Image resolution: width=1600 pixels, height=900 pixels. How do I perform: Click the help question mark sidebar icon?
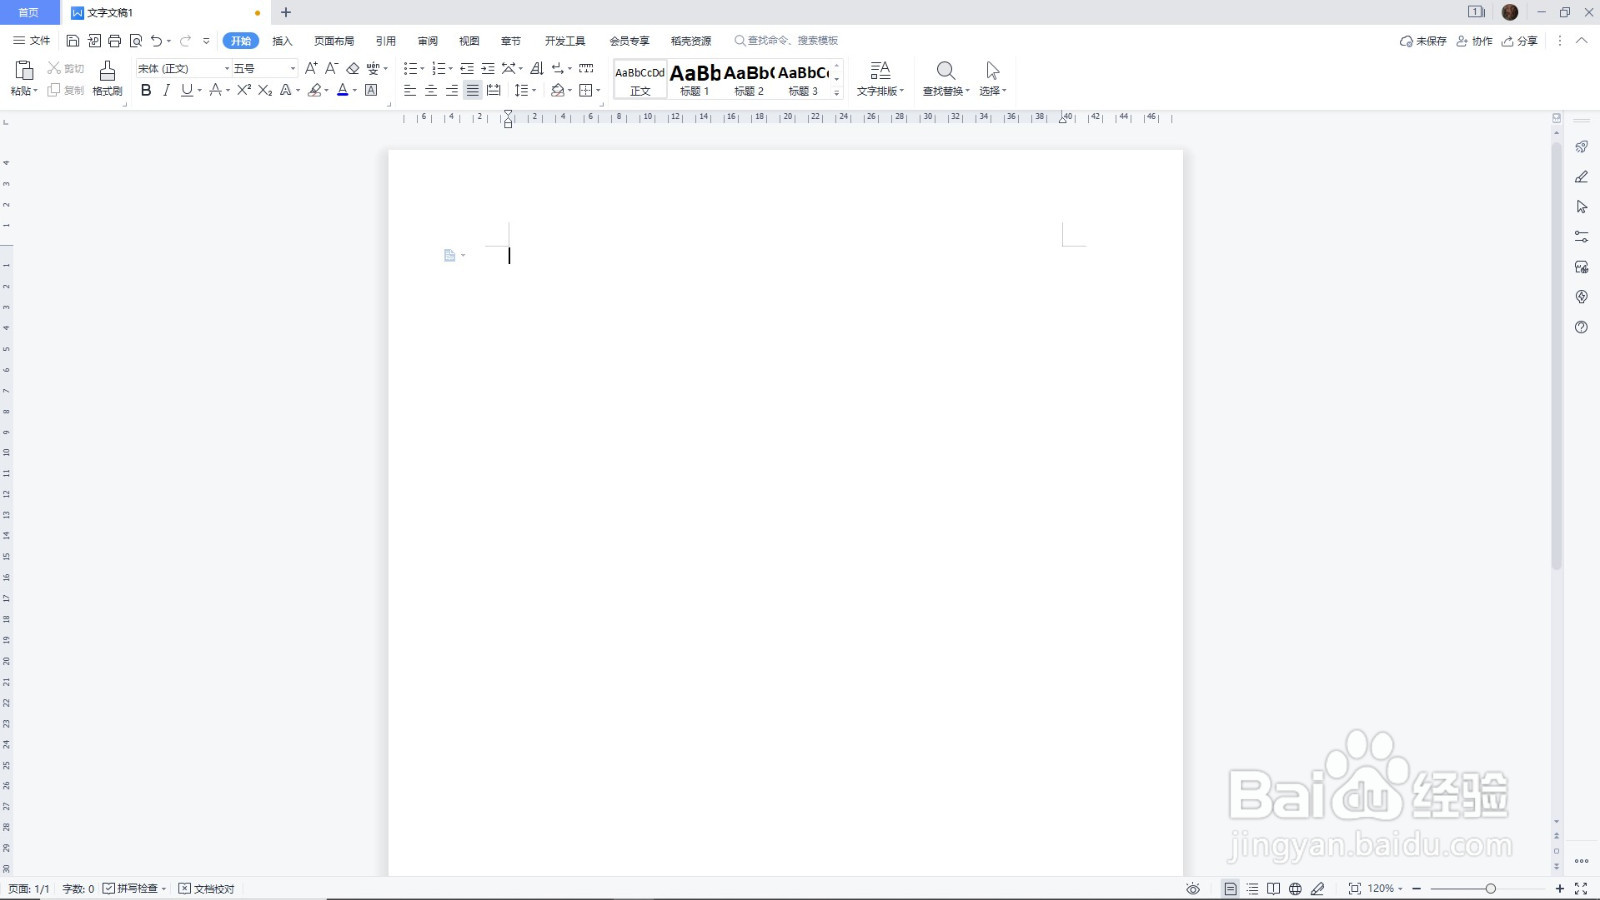[1581, 327]
